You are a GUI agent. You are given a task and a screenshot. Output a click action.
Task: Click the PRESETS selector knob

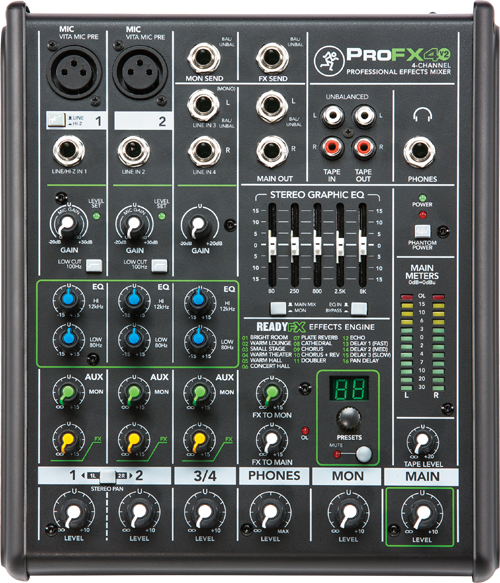click(349, 419)
